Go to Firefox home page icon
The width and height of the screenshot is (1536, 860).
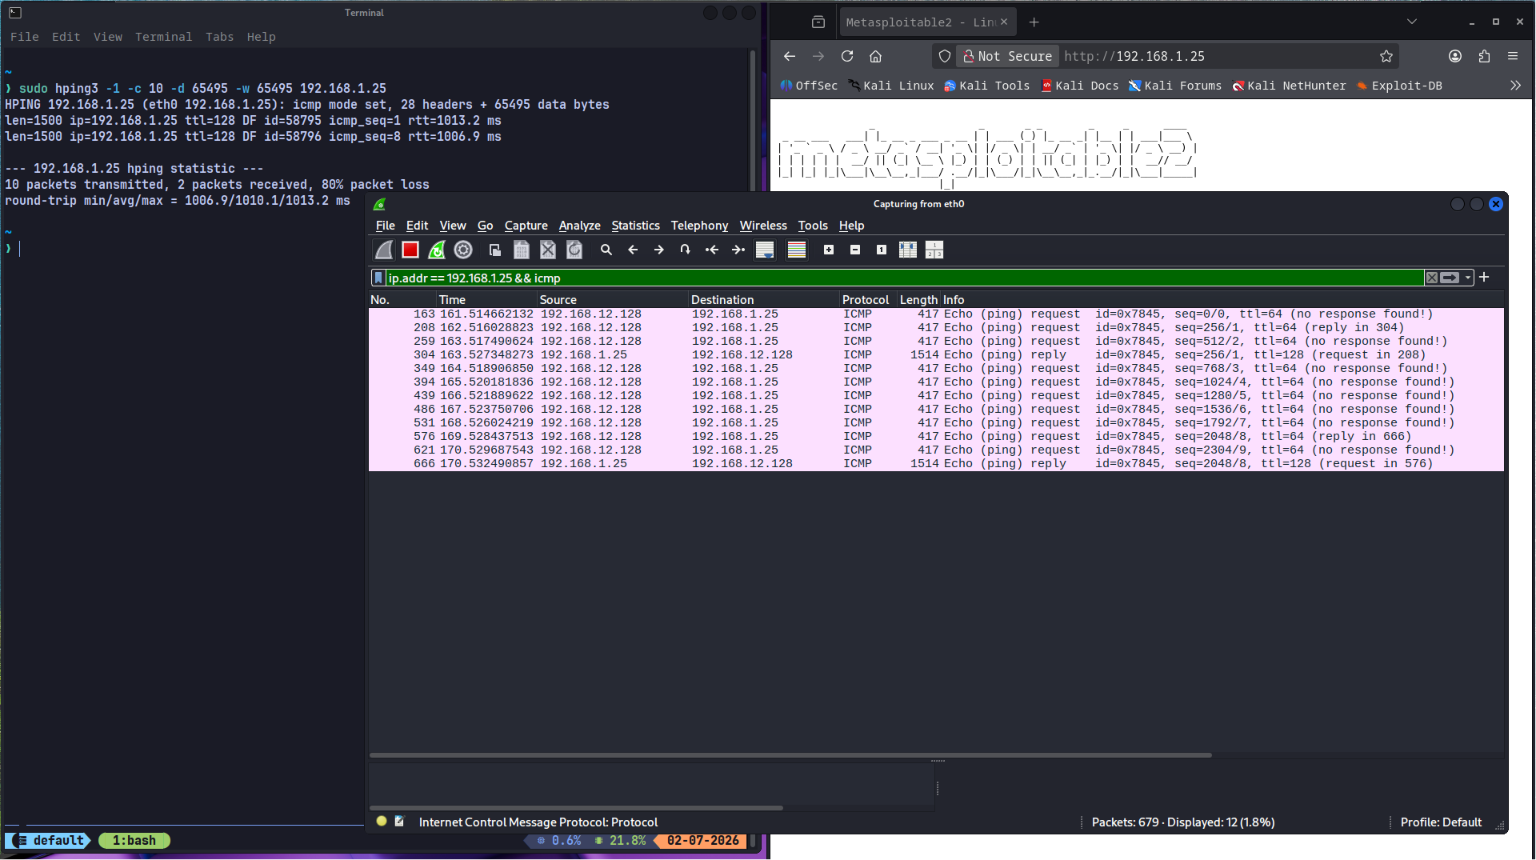click(875, 56)
